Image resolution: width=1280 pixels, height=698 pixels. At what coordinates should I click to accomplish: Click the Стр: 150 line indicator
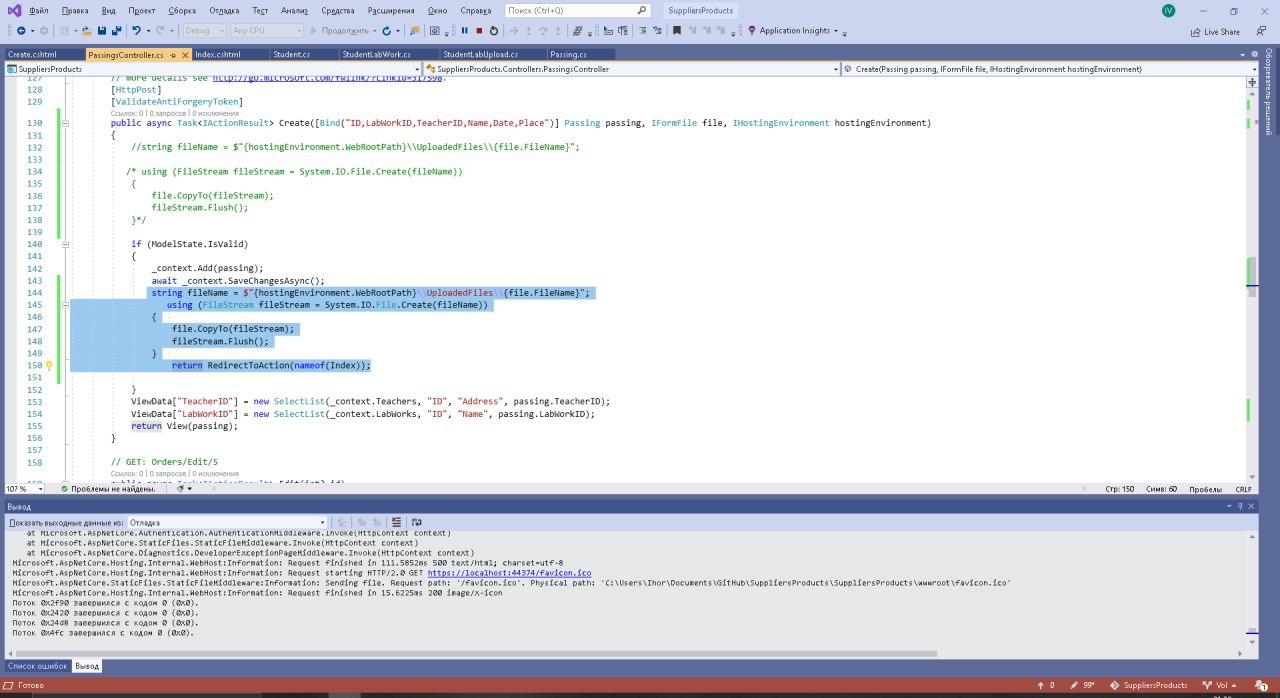click(1119, 489)
